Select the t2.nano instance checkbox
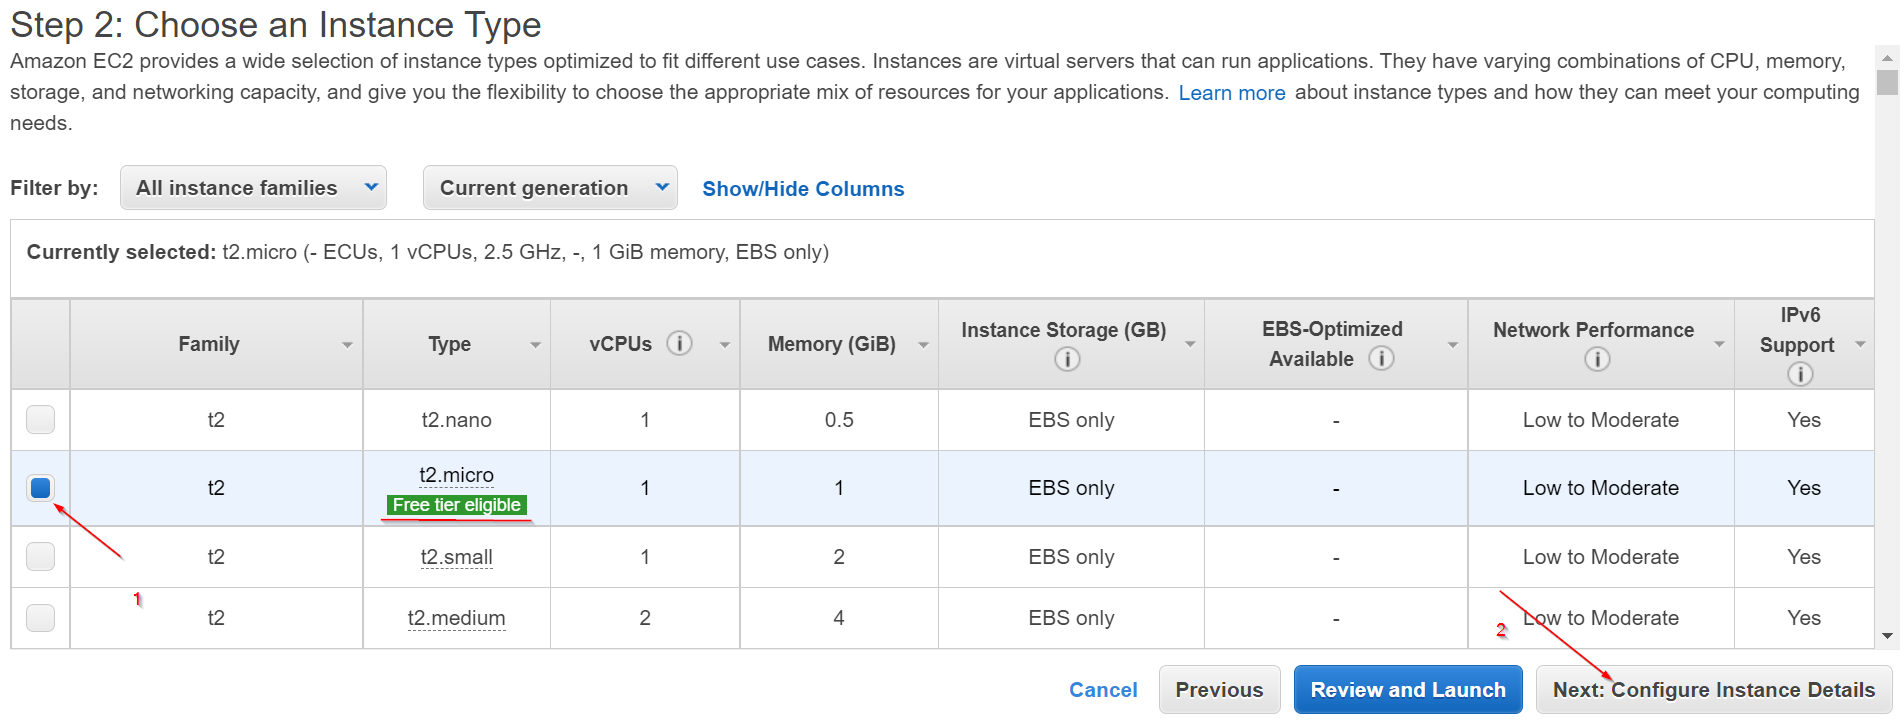 pyautogui.click(x=40, y=419)
